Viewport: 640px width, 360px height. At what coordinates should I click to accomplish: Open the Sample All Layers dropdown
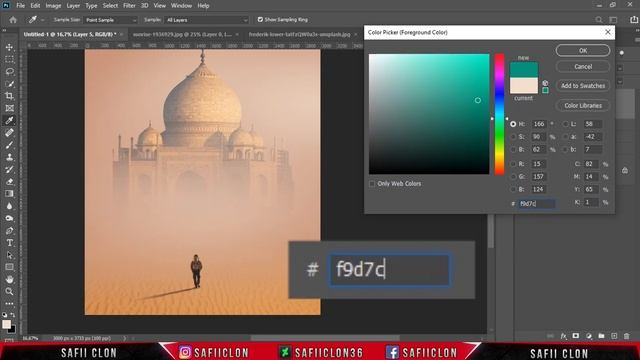pos(206,20)
